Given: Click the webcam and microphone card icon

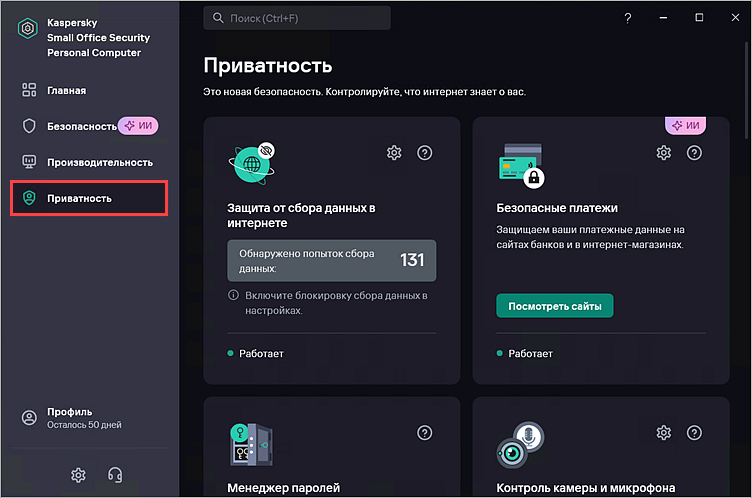Looking at the screenshot, I should point(520,445).
